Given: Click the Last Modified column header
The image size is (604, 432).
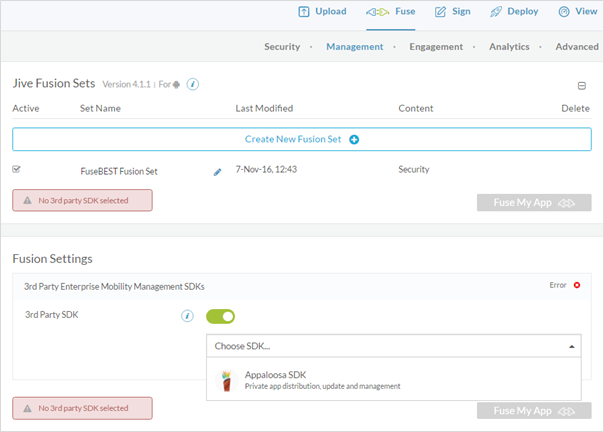Looking at the screenshot, I should tap(264, 108).
